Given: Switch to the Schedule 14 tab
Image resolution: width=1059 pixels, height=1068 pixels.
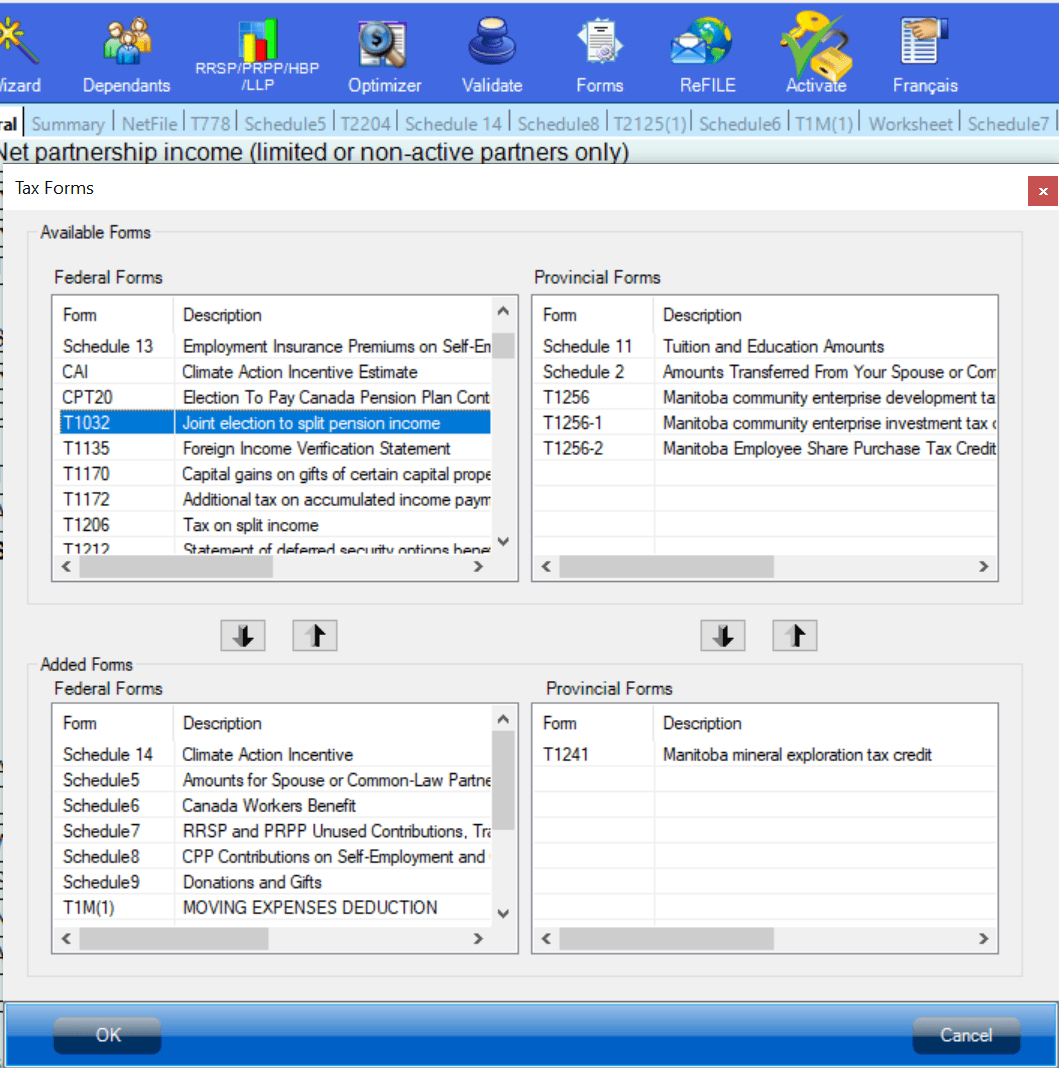Looking at the screenshot, I should click(454, 123).
